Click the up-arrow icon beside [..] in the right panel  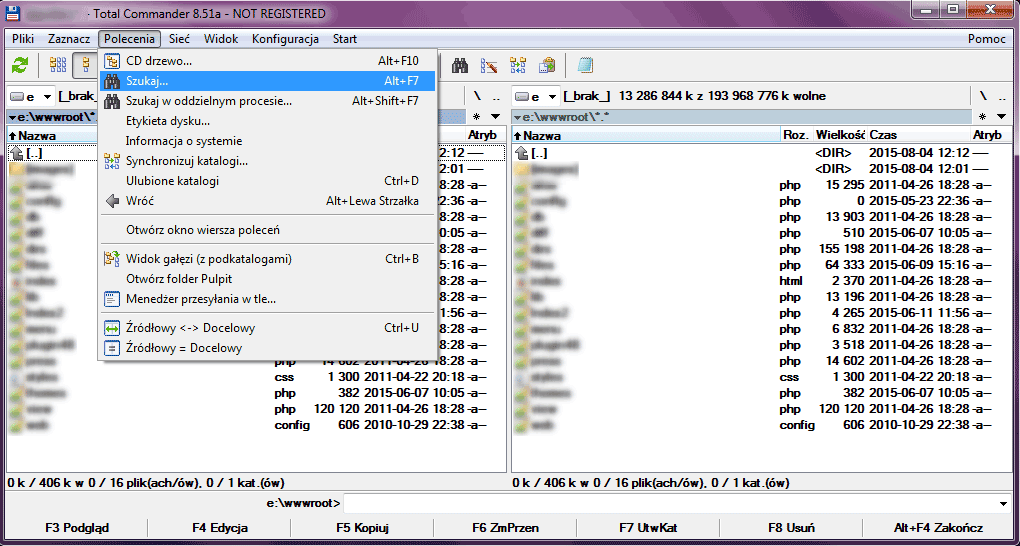(521, 154)
